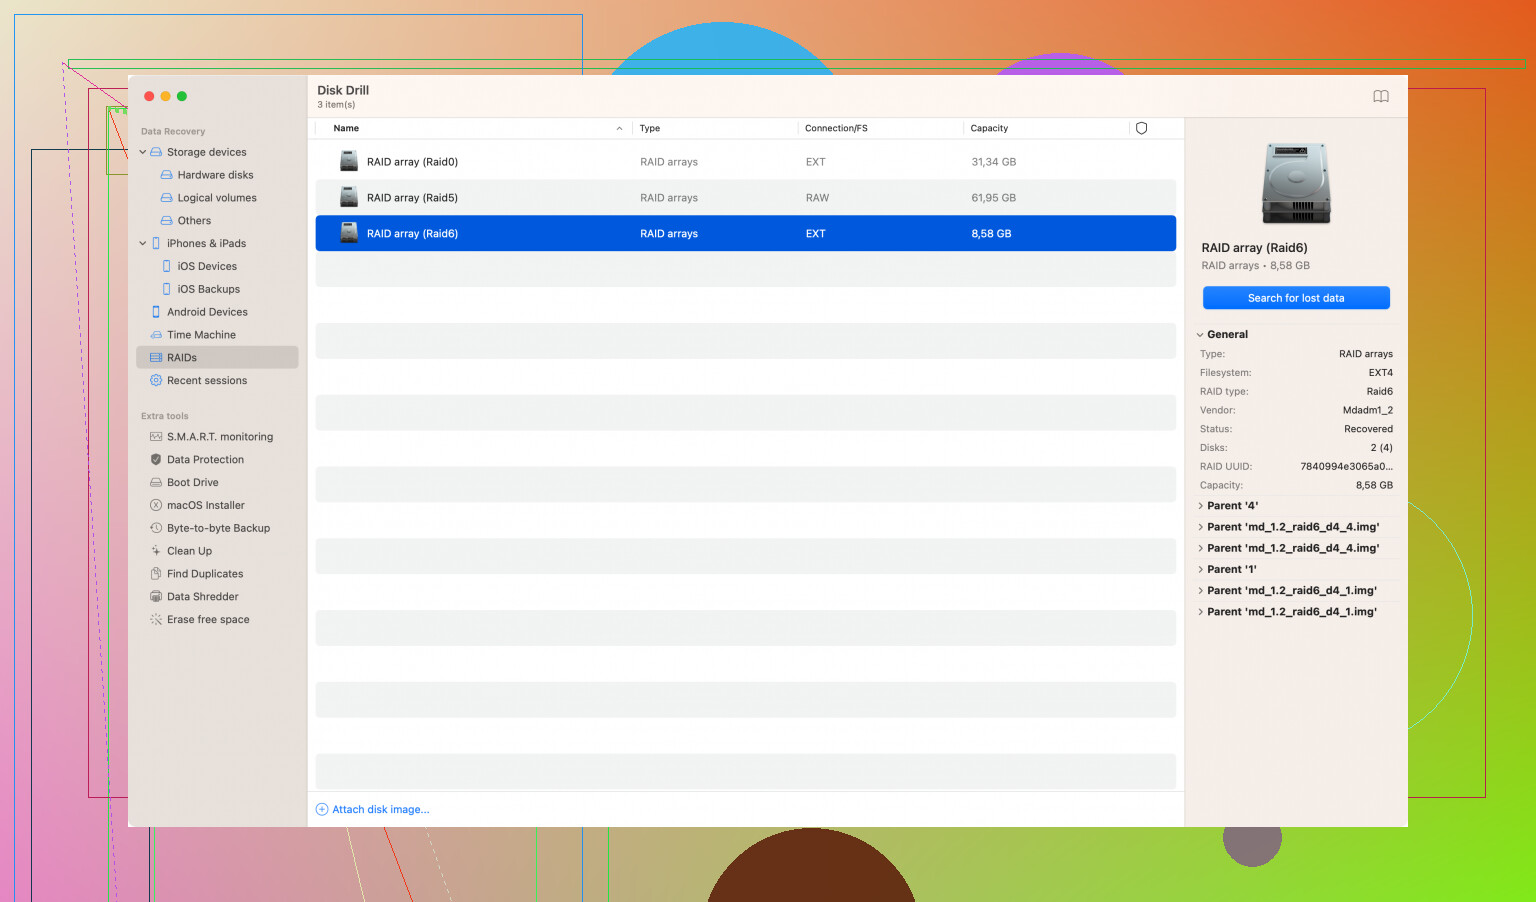The image size is (1536, 902).
Task: Click Attach disk image link
Action: click(380, 810)
